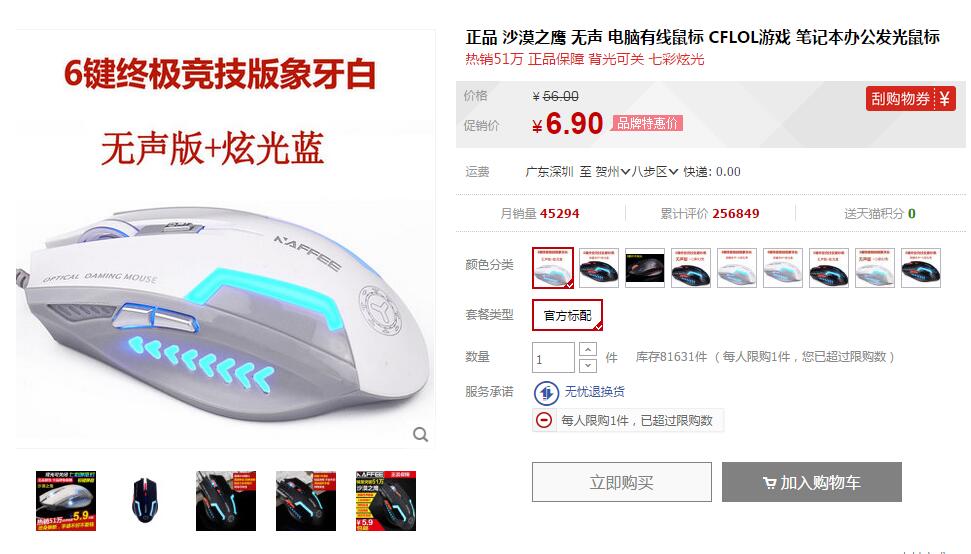Increase quantity with the up arrow
This screenshot has width=971, height=554.
pyautogui.click(x=588, y=349)
